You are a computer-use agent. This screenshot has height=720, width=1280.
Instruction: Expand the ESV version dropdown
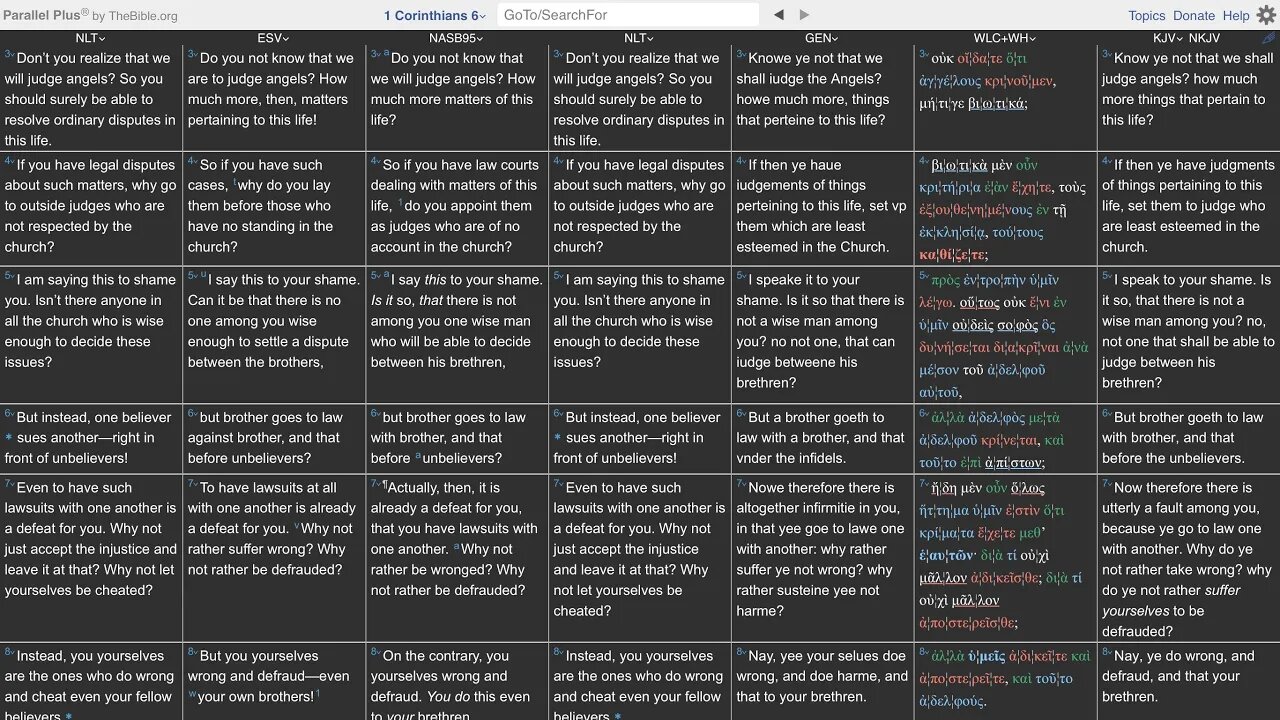tap(274, 38)
